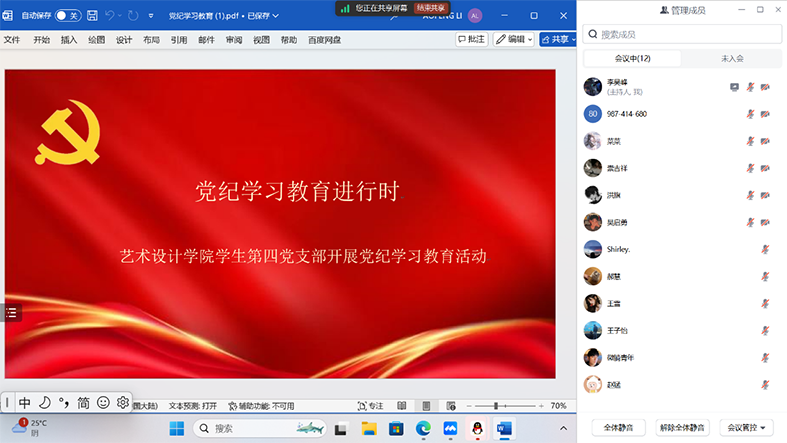
Task: Open the 视图 tab
Action: point(261,40)
